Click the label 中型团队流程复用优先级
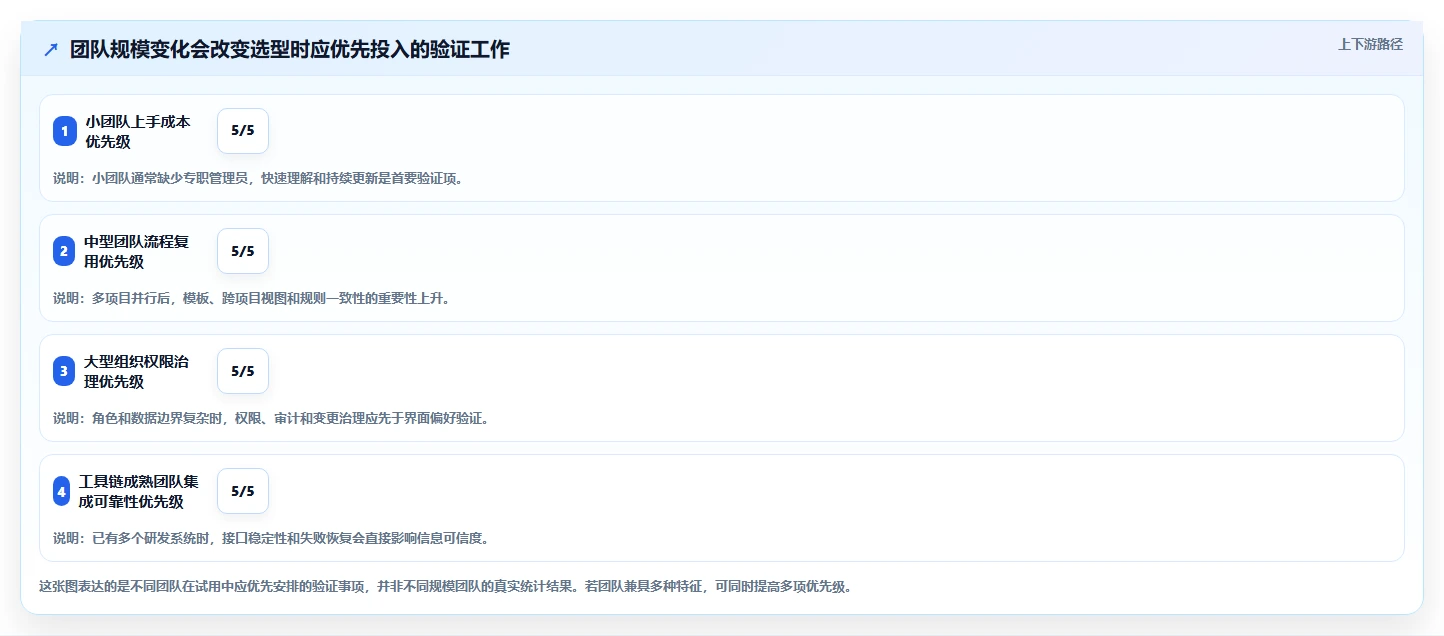This screenshot has width=1444, height=636. click(137, 251)
